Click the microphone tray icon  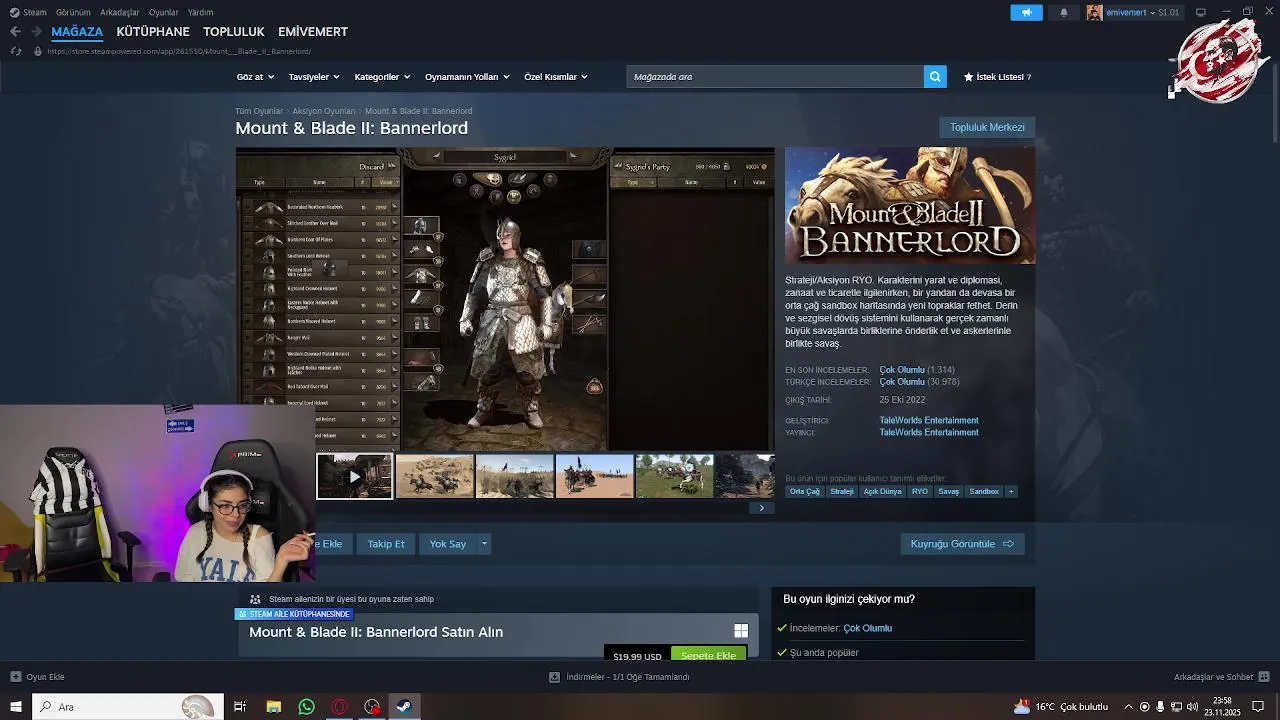point(1162,707)
